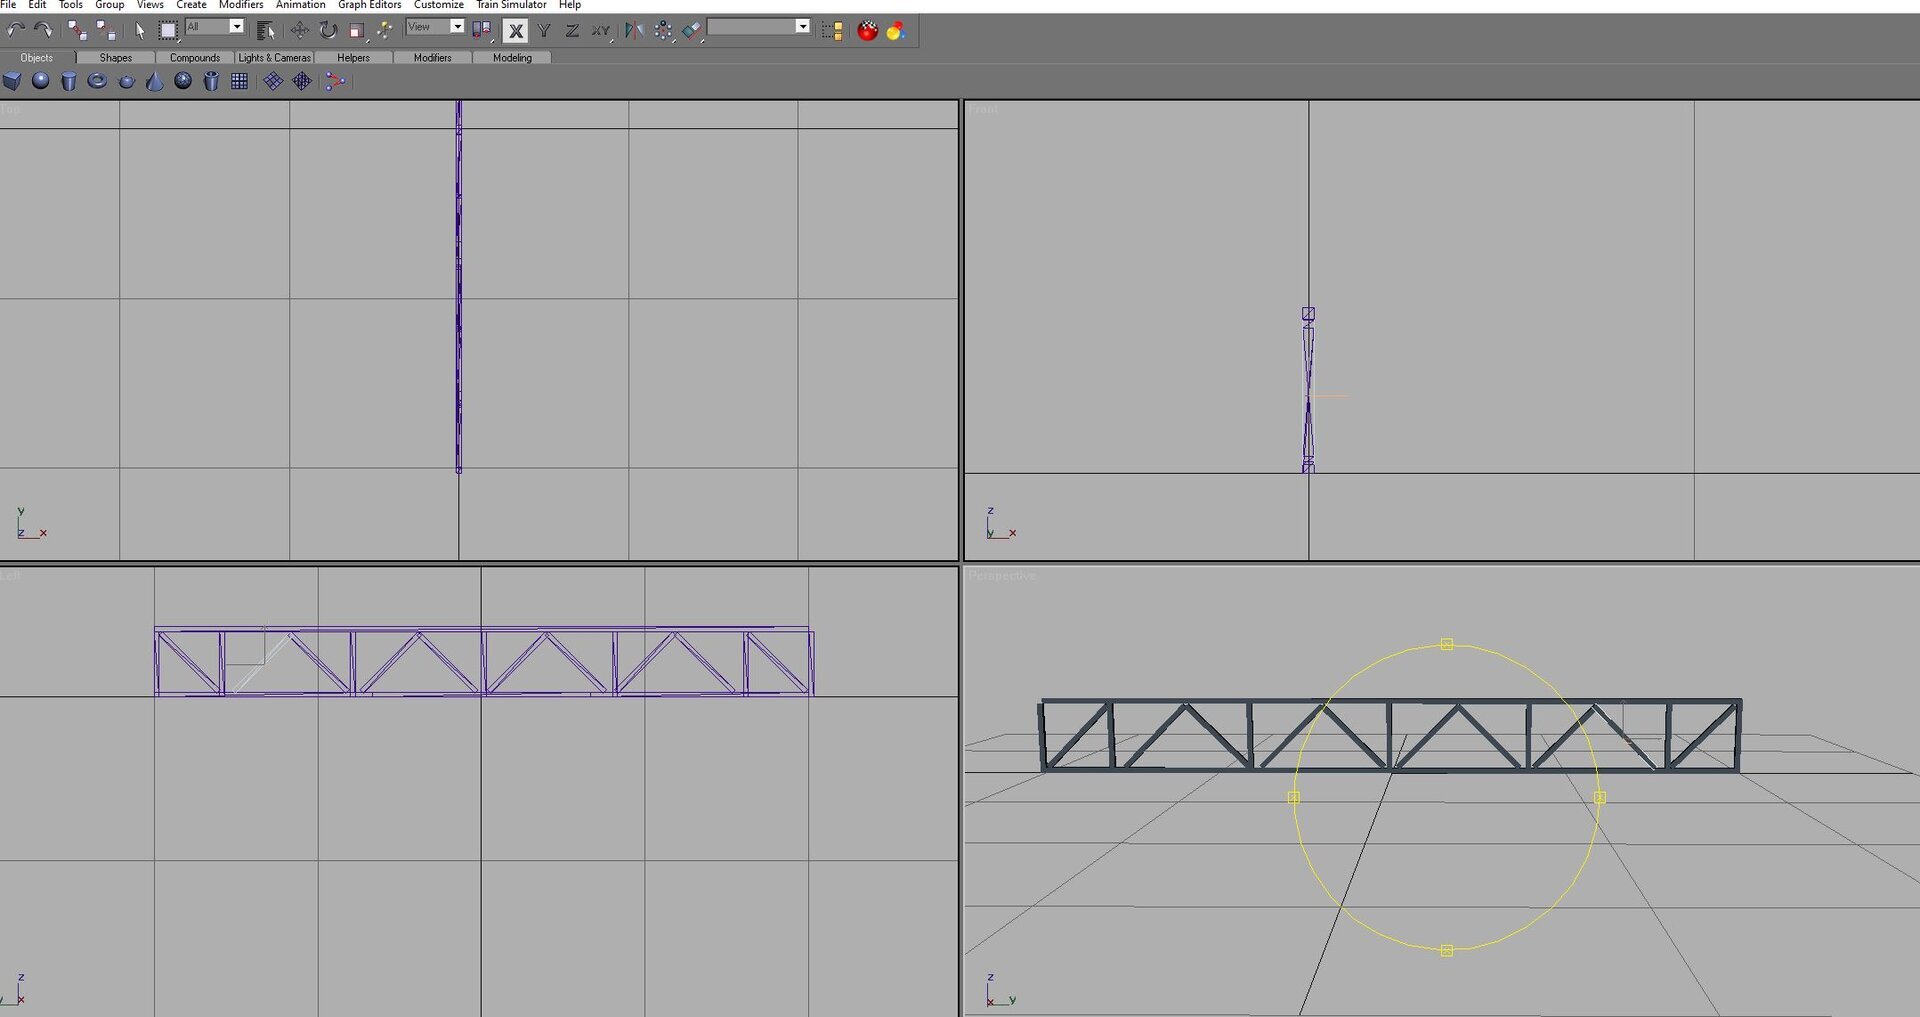Open the empty named selection set dropdown

point(802,27)
